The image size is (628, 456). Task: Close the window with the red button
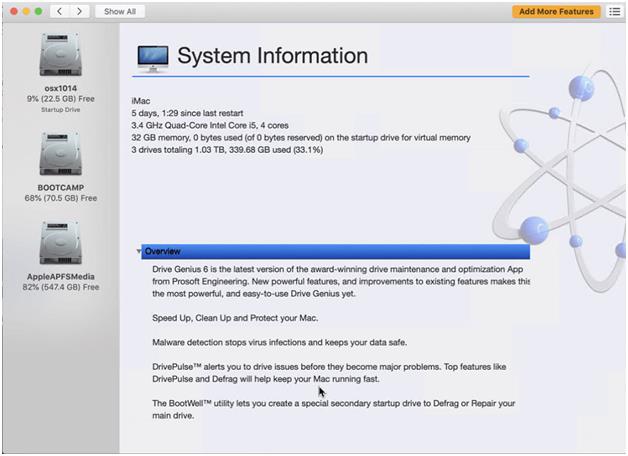coord(14,12)
